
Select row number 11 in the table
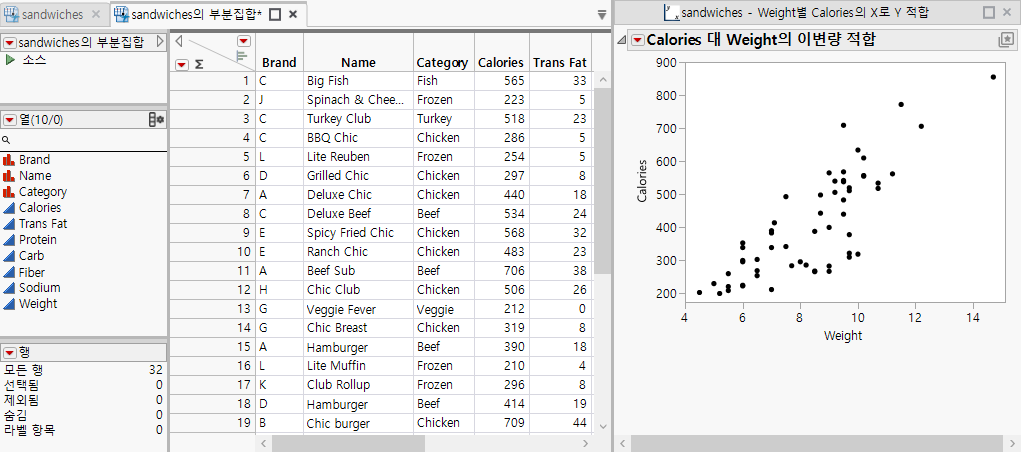[x=212, y=270]
